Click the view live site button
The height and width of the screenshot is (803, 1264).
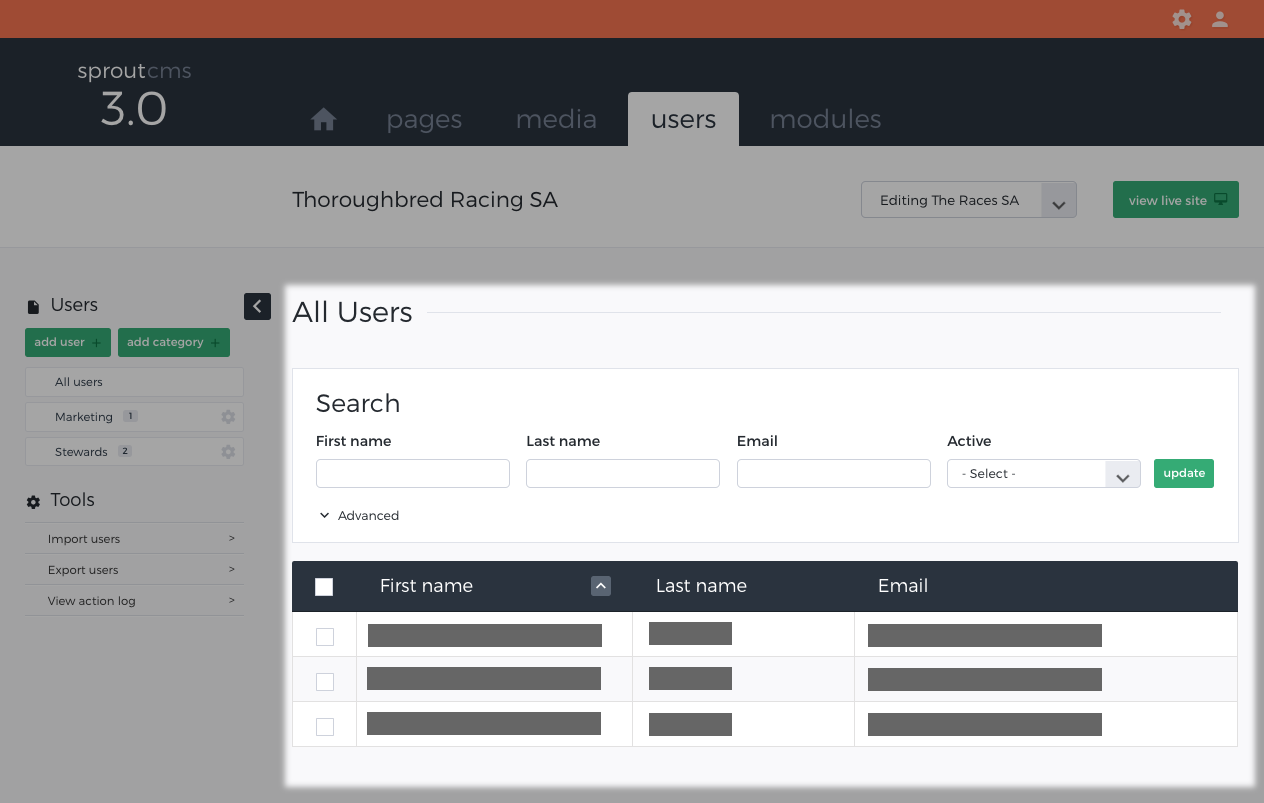[x=1176, y=200]
